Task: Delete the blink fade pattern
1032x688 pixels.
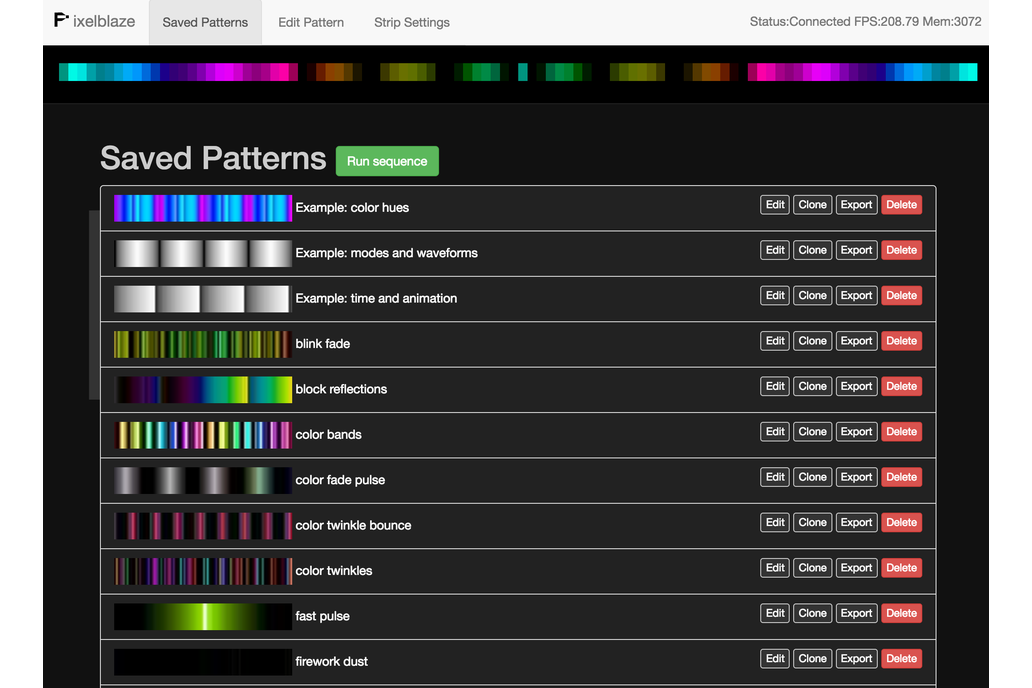Action: coord(902,341)
